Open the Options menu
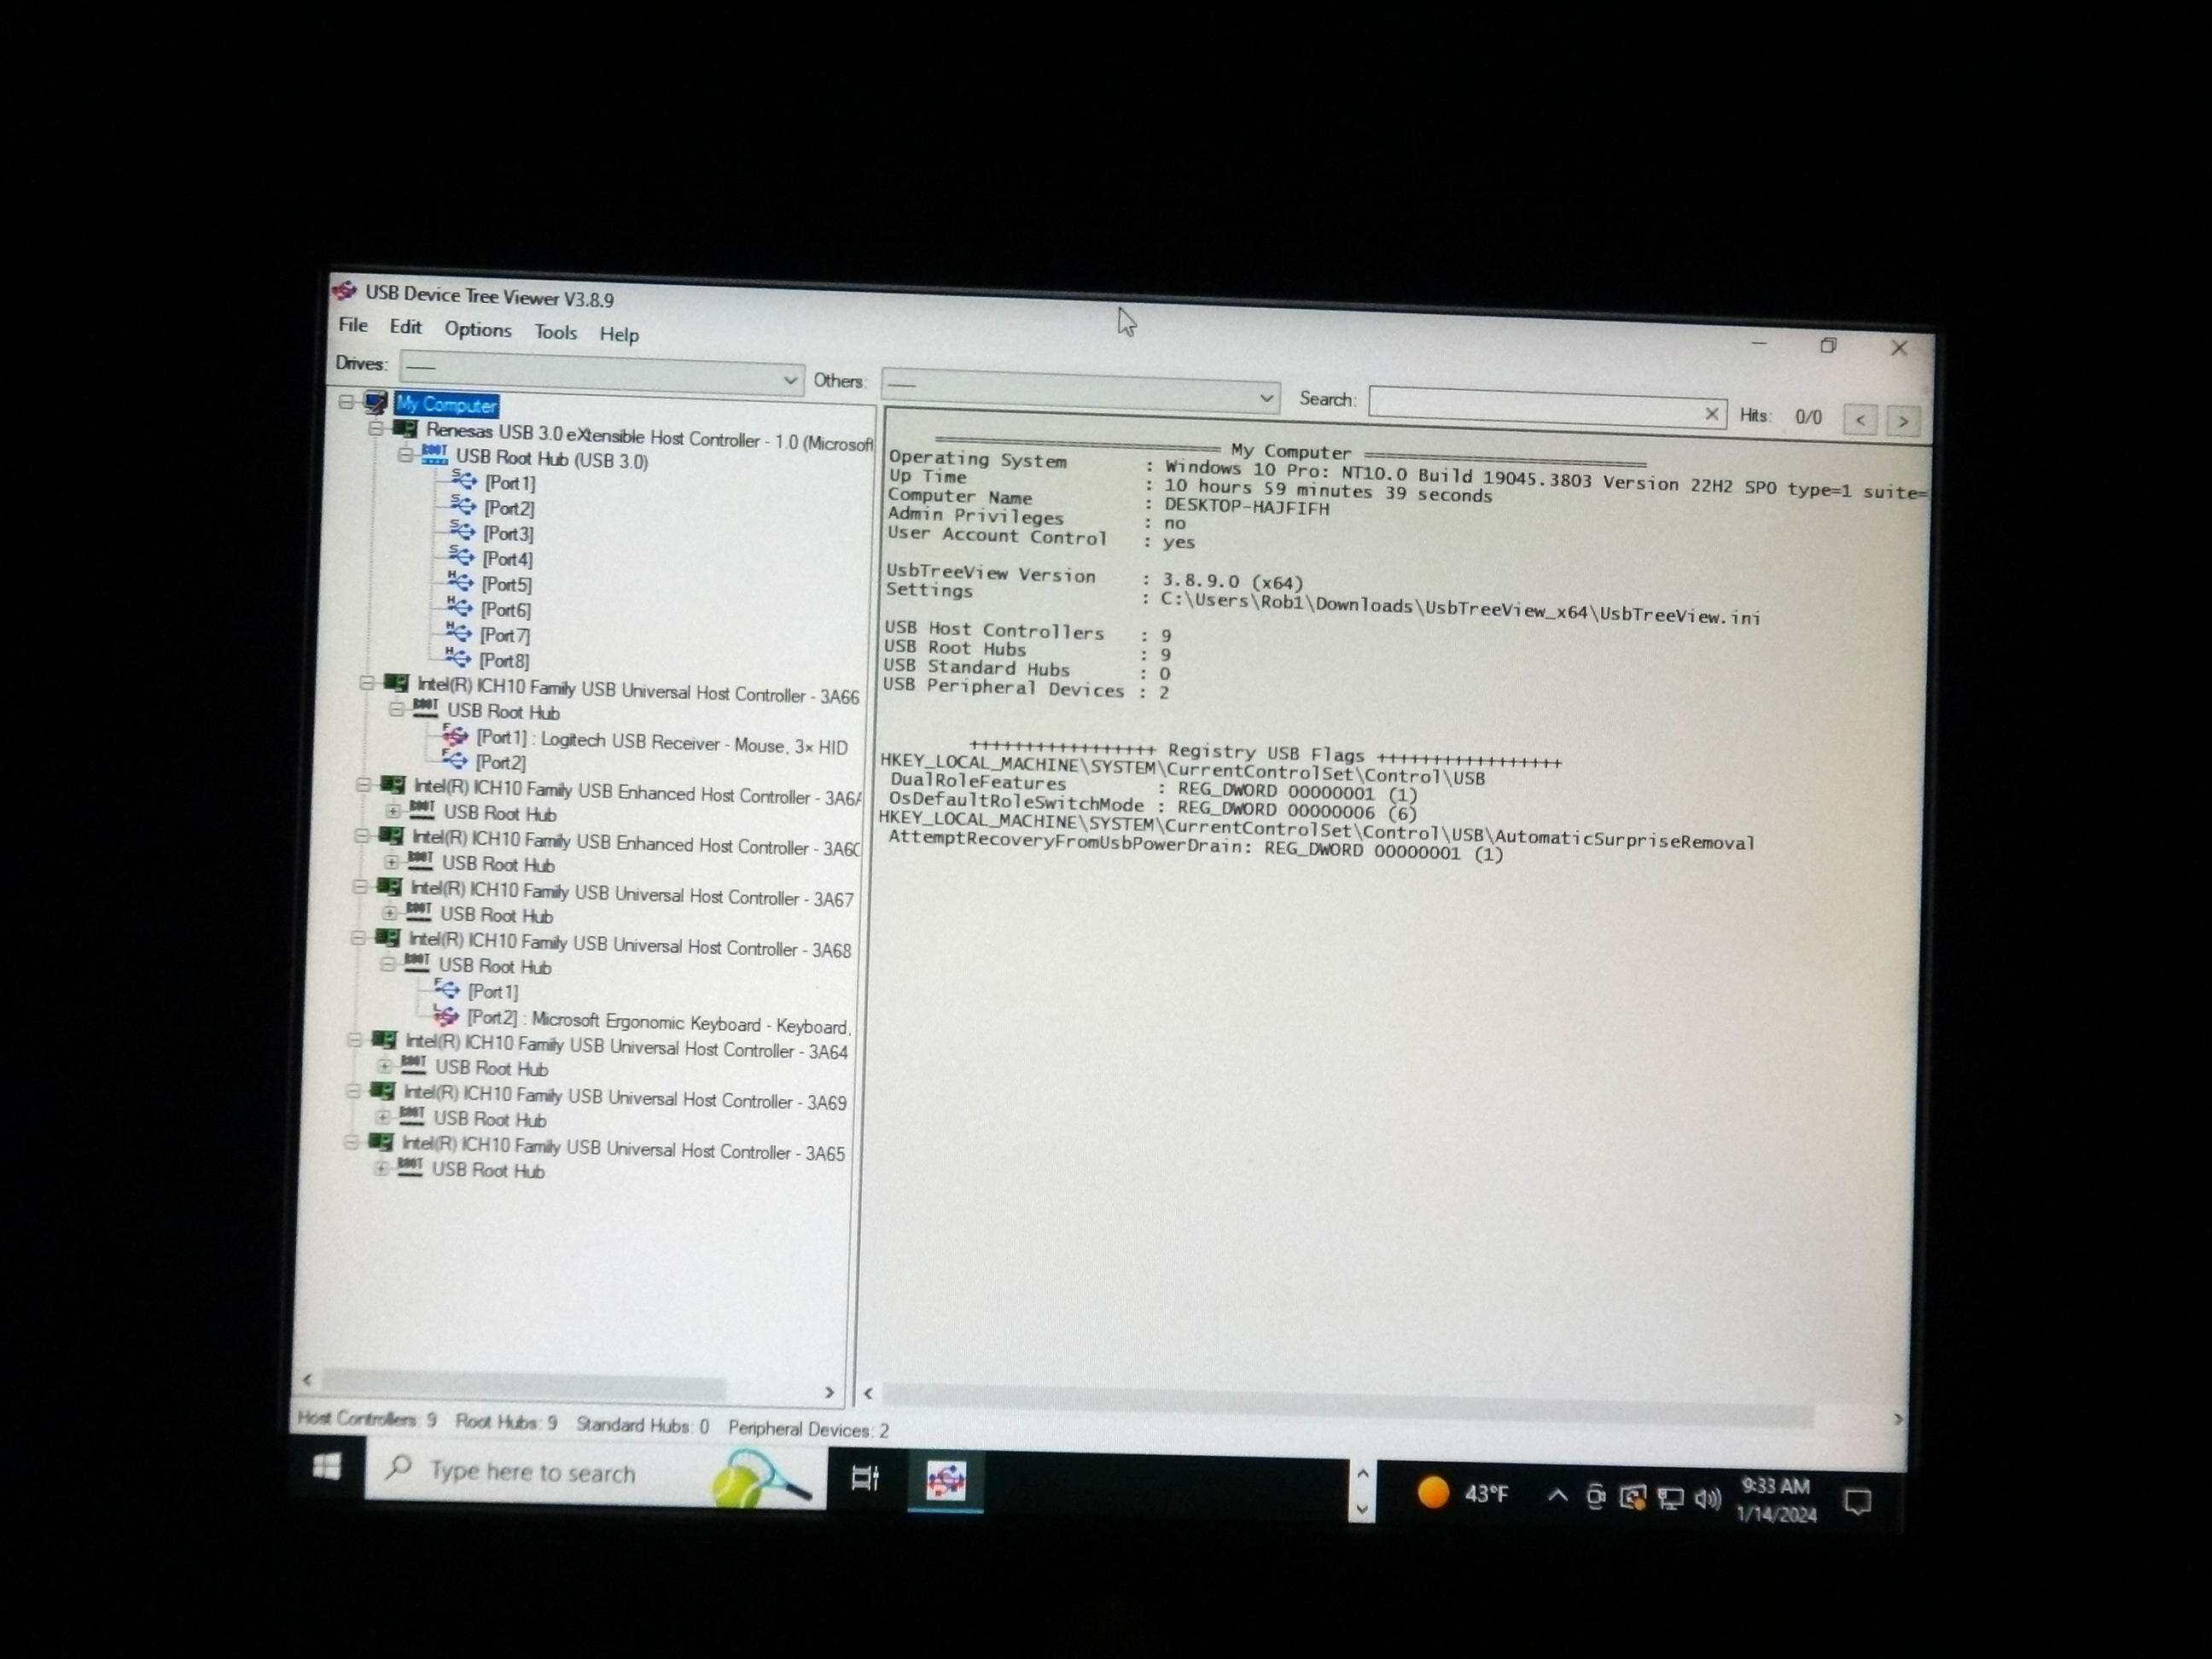 [x=477, y=329]
